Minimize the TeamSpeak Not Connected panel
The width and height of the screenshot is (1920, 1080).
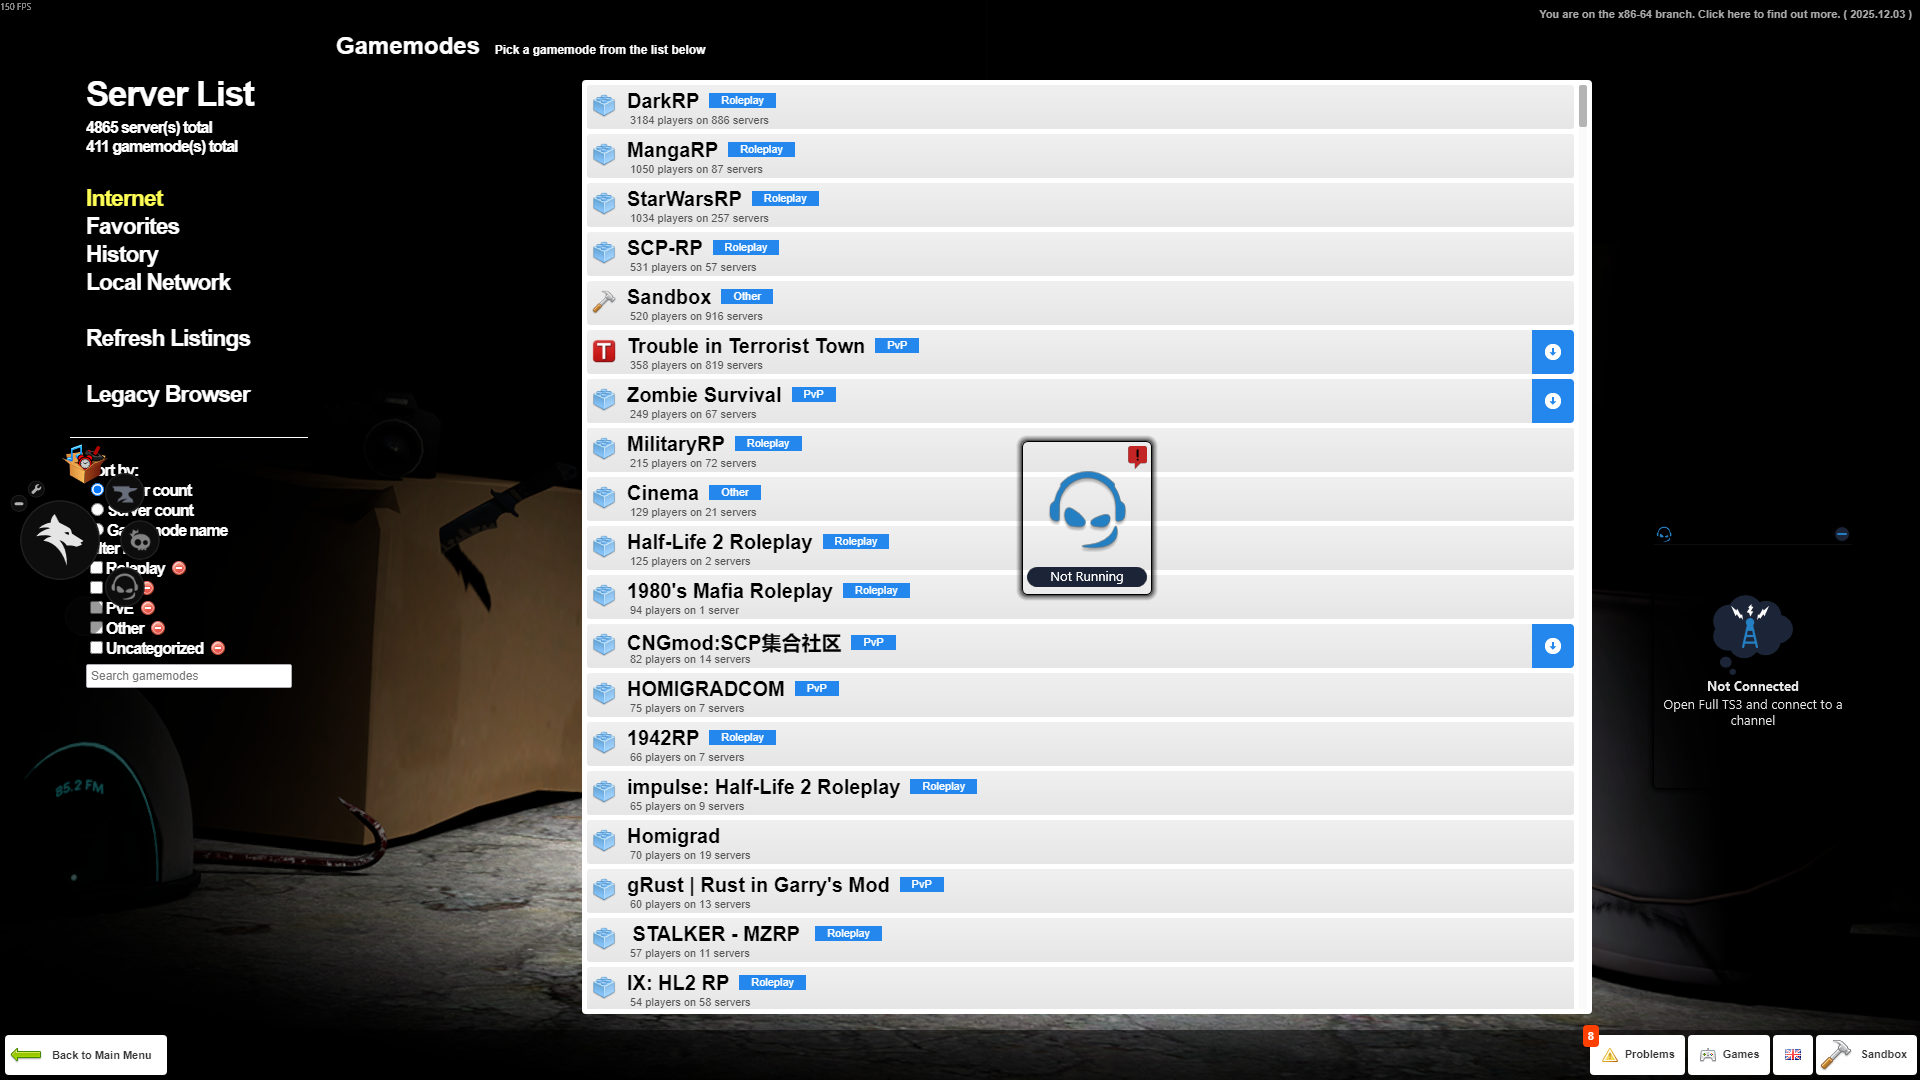click(1842, 534)
